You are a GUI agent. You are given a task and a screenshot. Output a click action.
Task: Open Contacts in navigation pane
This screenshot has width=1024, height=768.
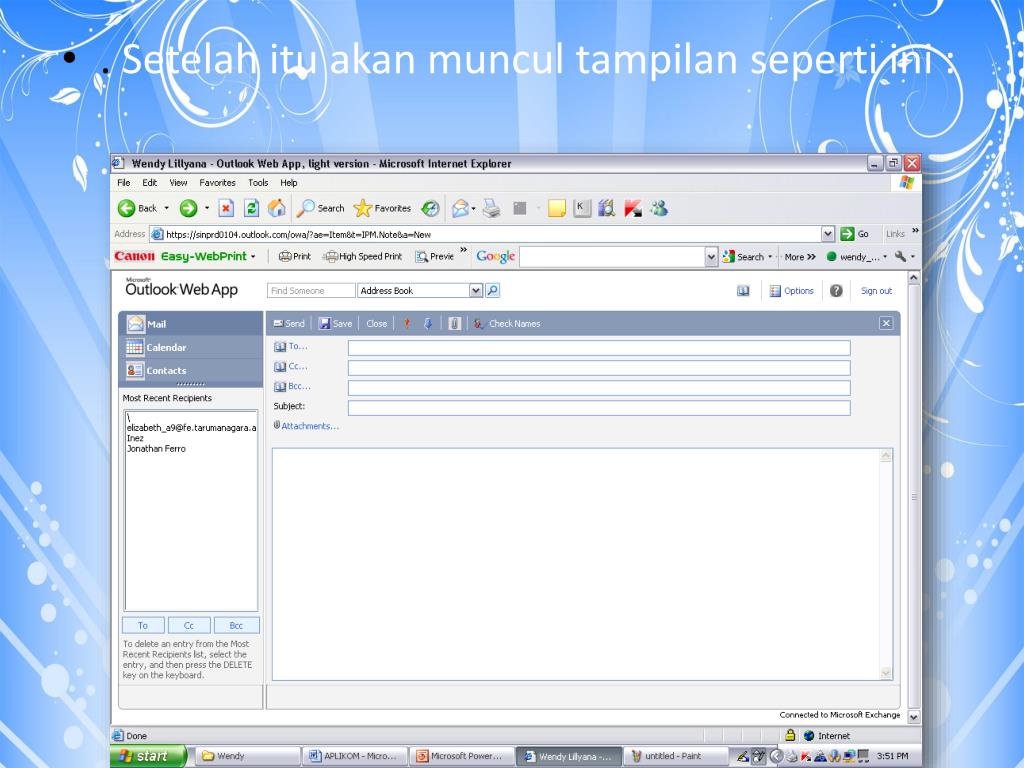tap(191, 370)
